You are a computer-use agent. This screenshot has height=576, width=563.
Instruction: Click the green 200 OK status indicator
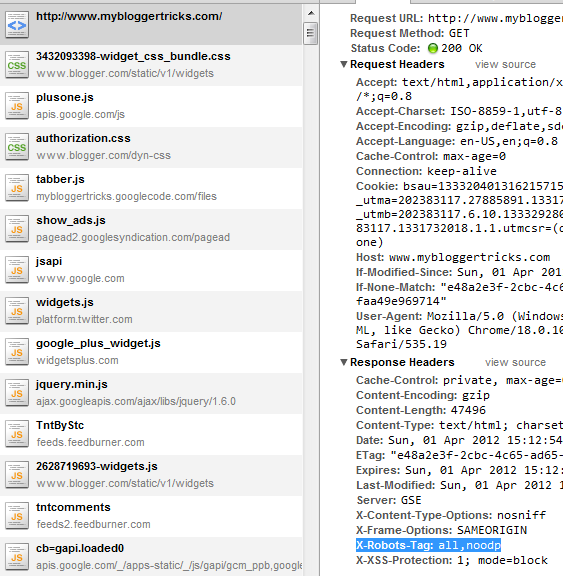433,48
